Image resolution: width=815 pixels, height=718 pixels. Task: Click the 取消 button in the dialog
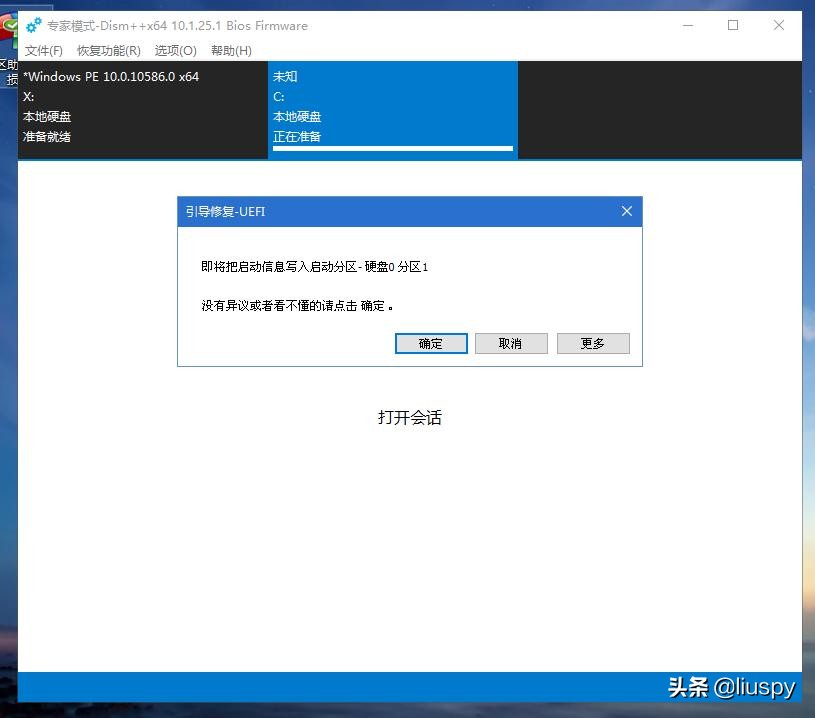tap(511, 343)
